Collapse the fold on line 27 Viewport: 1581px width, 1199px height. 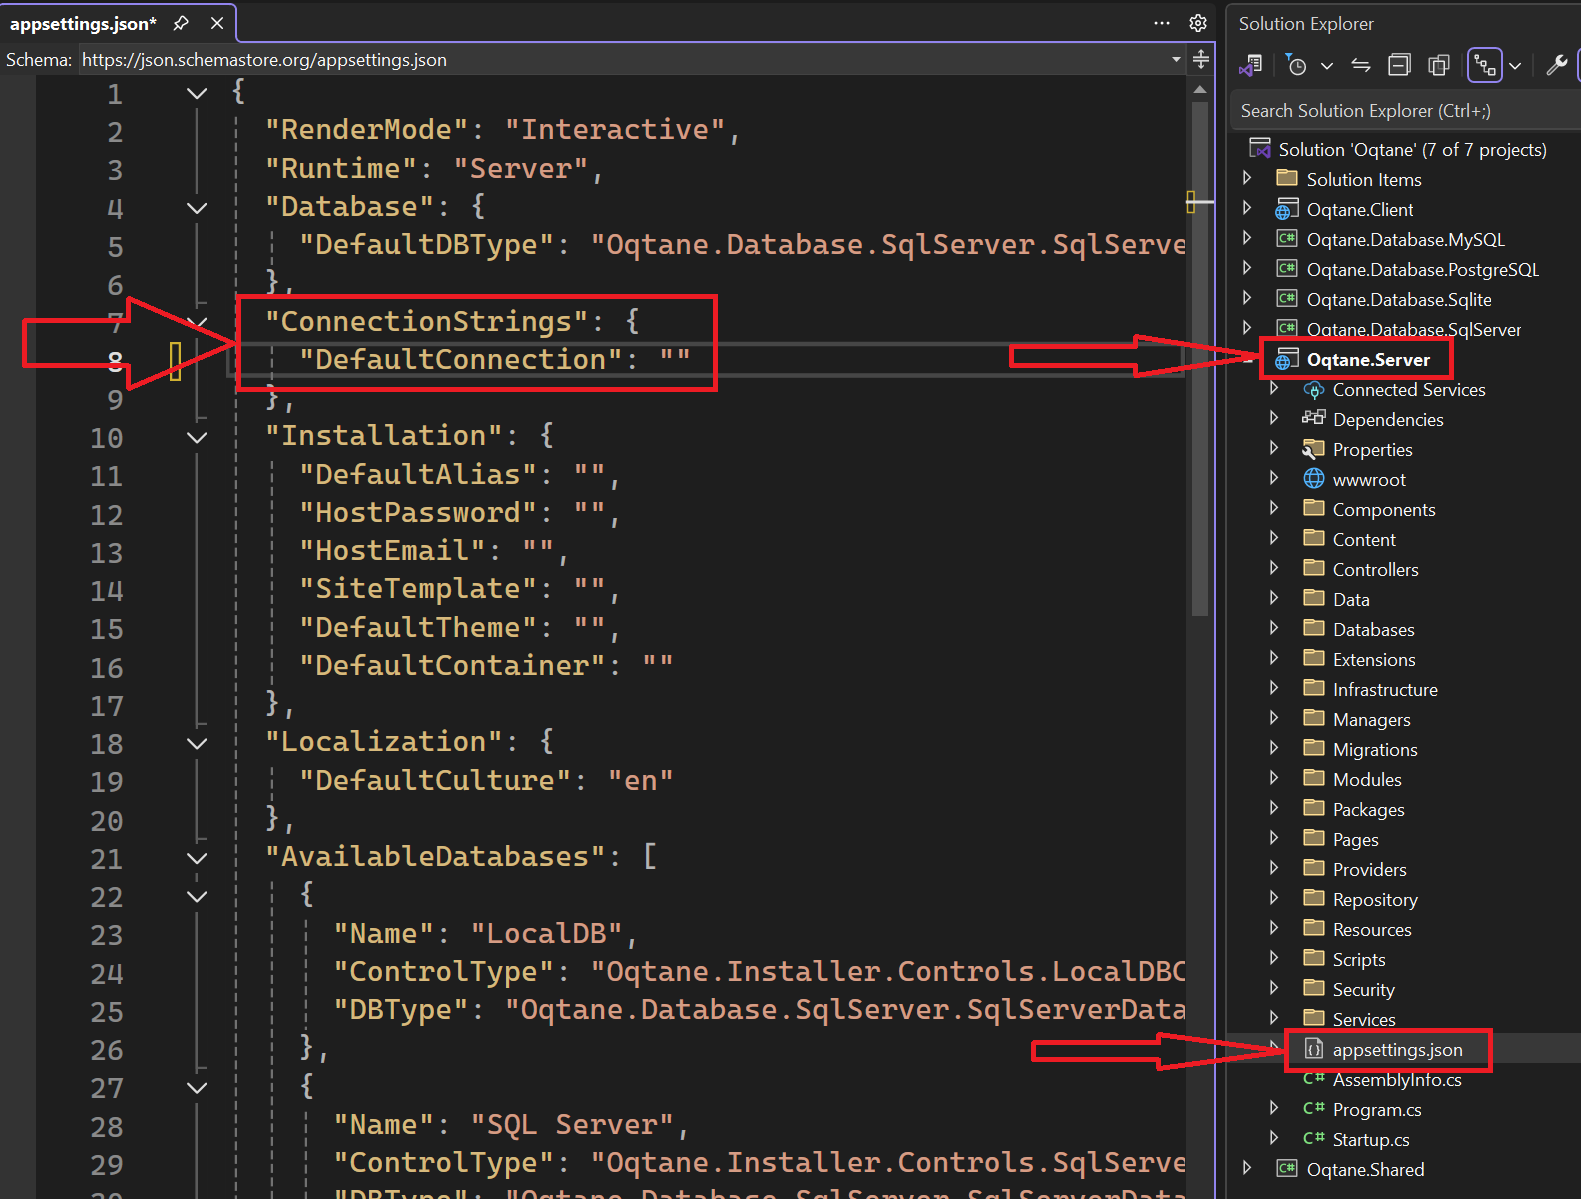197,1087
